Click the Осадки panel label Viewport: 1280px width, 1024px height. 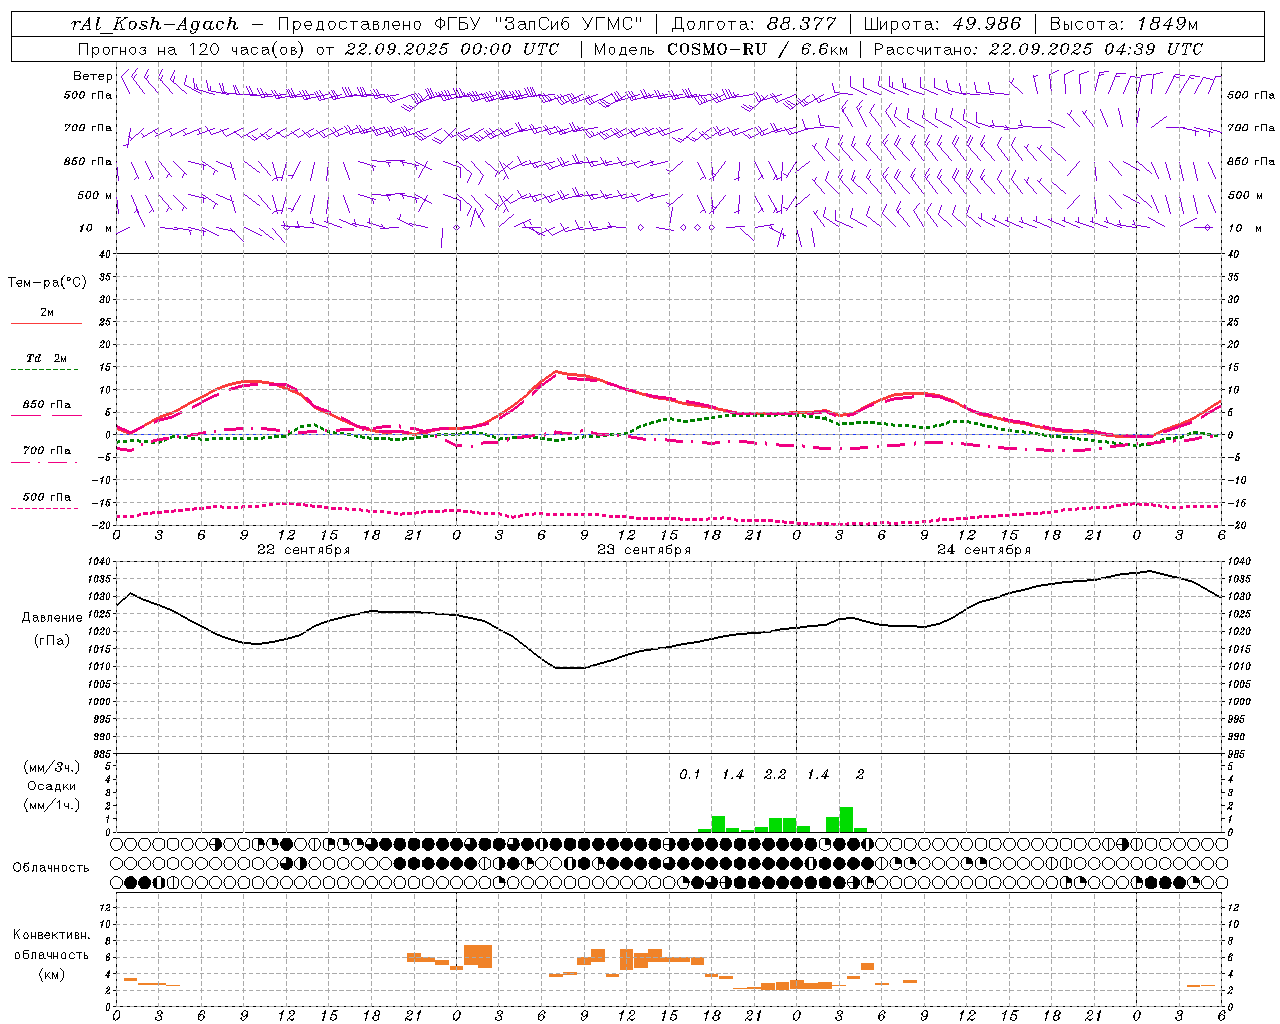pyautogui.click(x=52, y=786)
